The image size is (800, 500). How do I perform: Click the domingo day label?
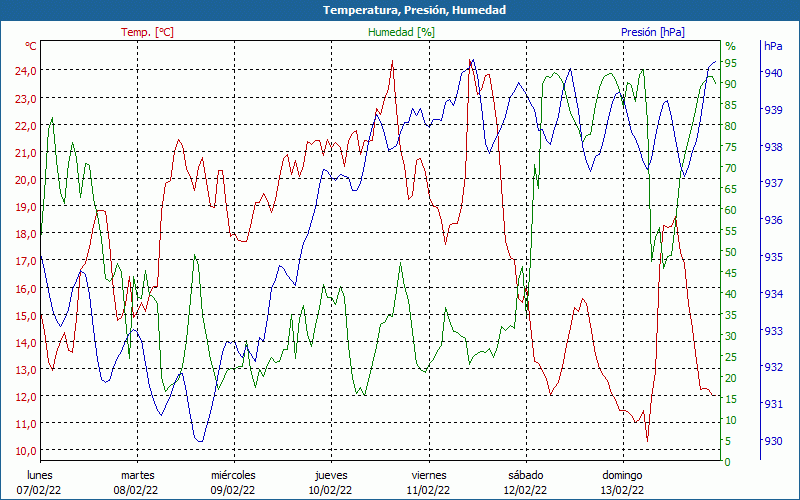tap(622, 476)
